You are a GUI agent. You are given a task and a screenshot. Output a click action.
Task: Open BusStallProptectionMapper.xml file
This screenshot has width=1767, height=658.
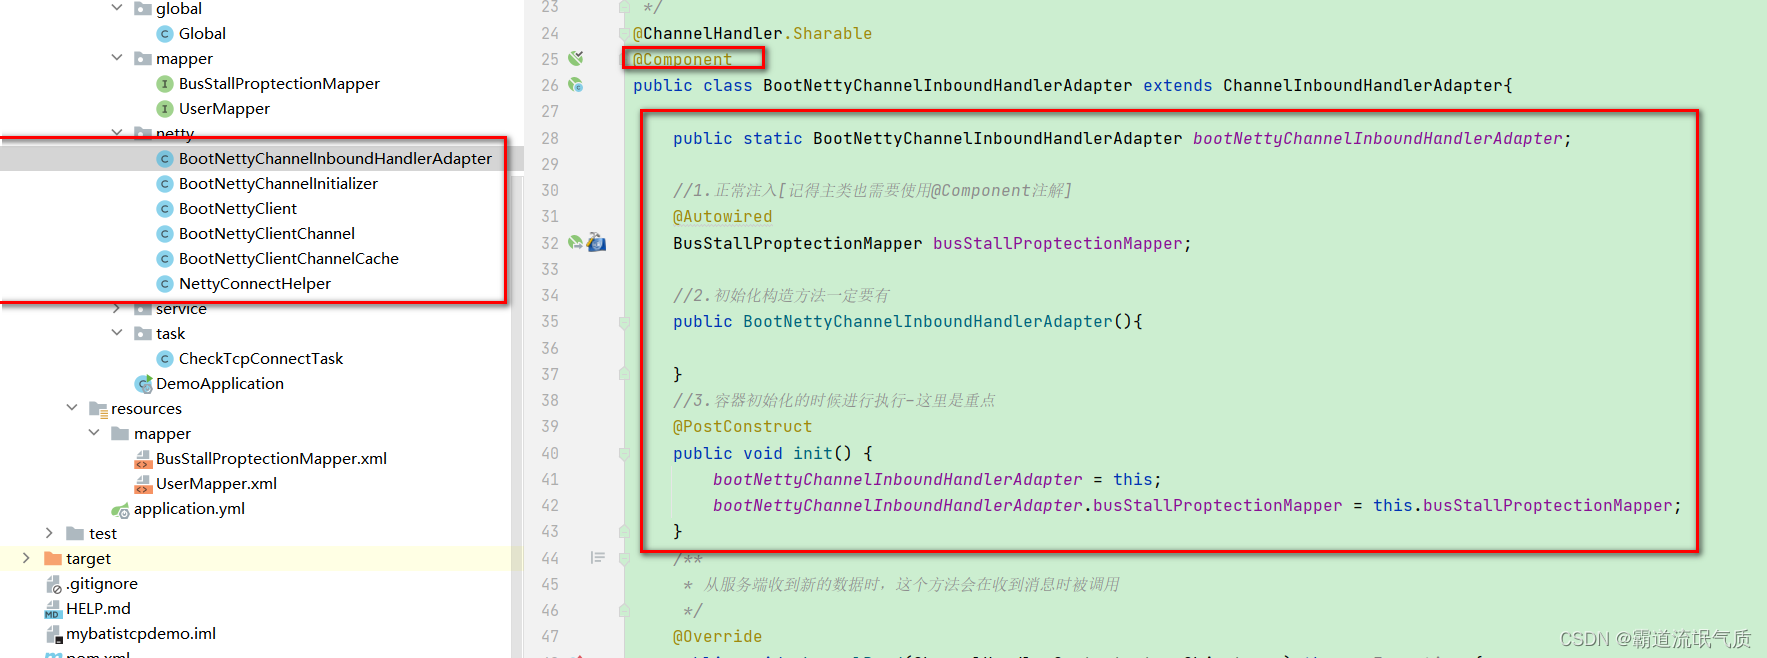click(x=271, y=459)
